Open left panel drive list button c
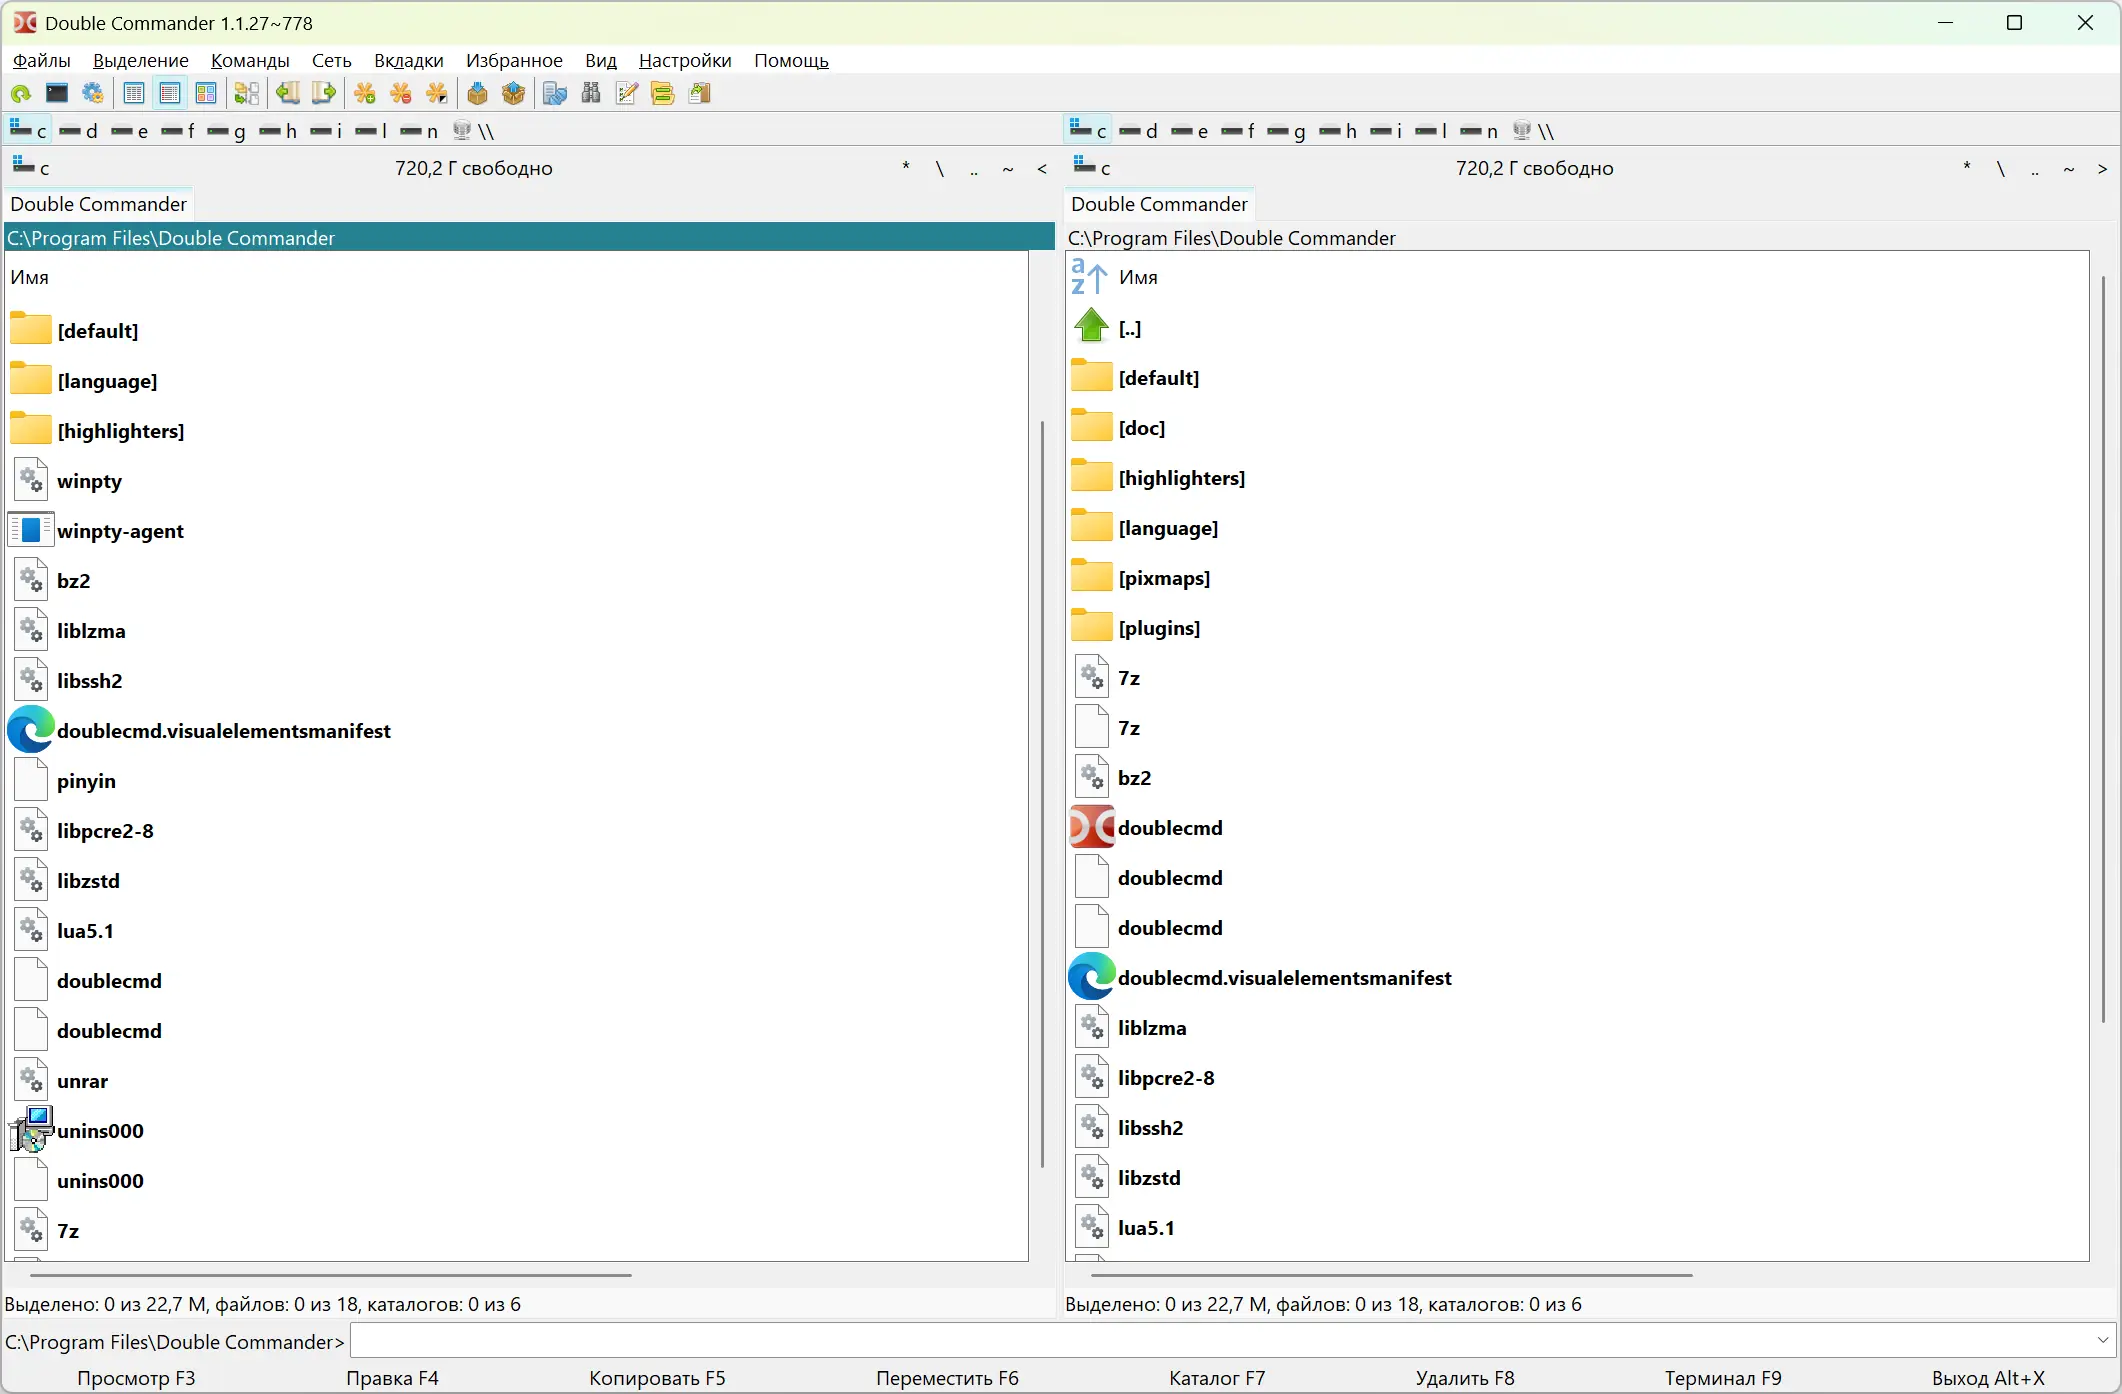 pos(30,168)
